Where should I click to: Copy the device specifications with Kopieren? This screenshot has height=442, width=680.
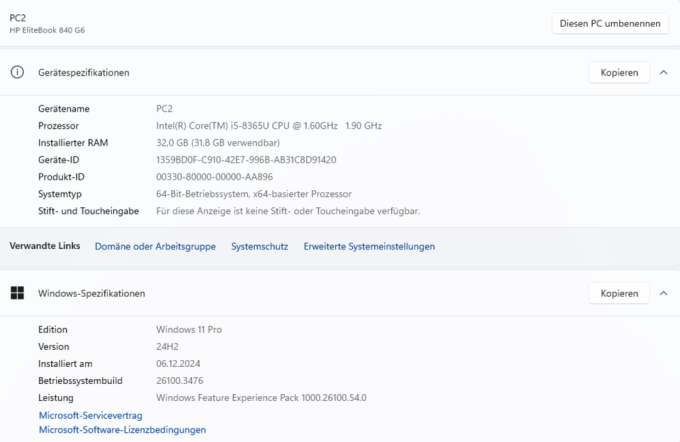(x=619, y=72)
